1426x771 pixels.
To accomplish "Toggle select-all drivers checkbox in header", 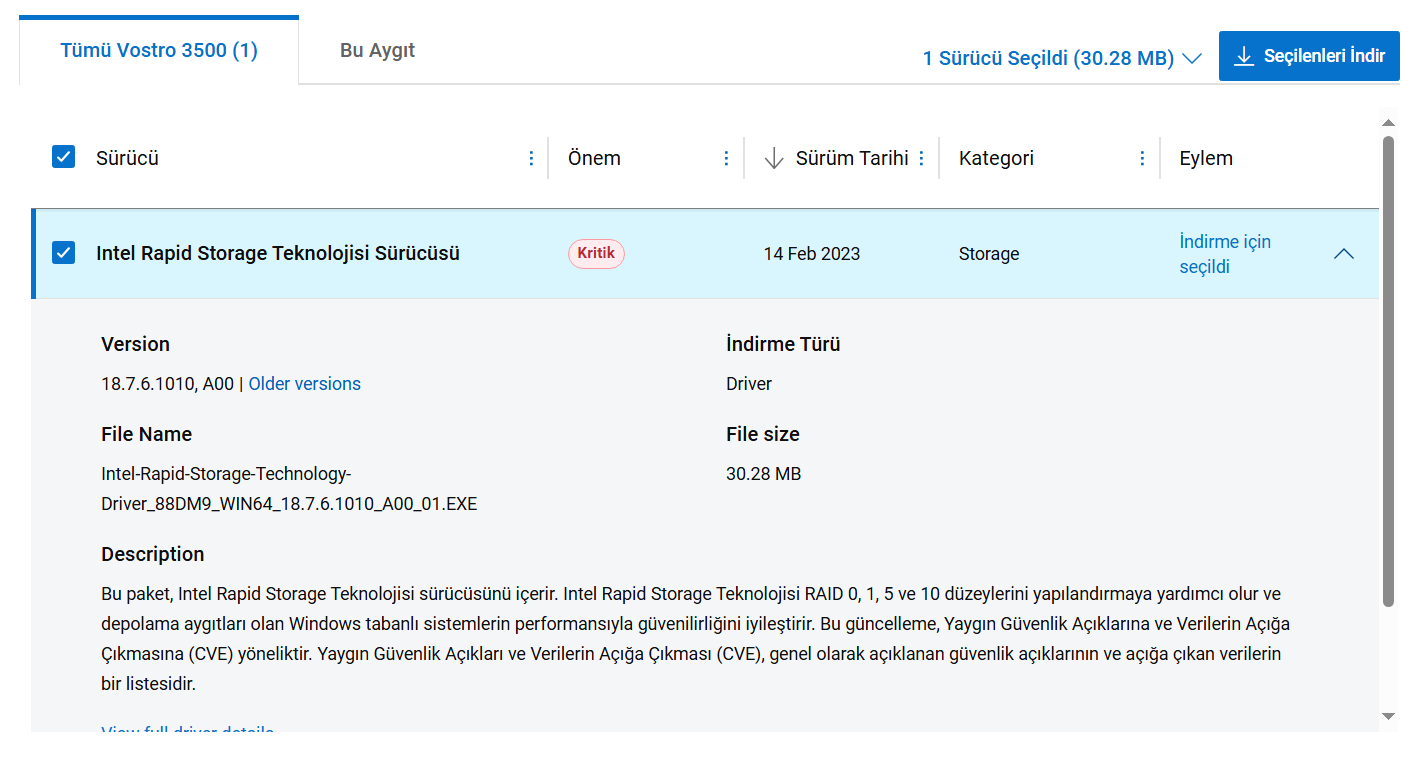I will click(x=64, y=157).
